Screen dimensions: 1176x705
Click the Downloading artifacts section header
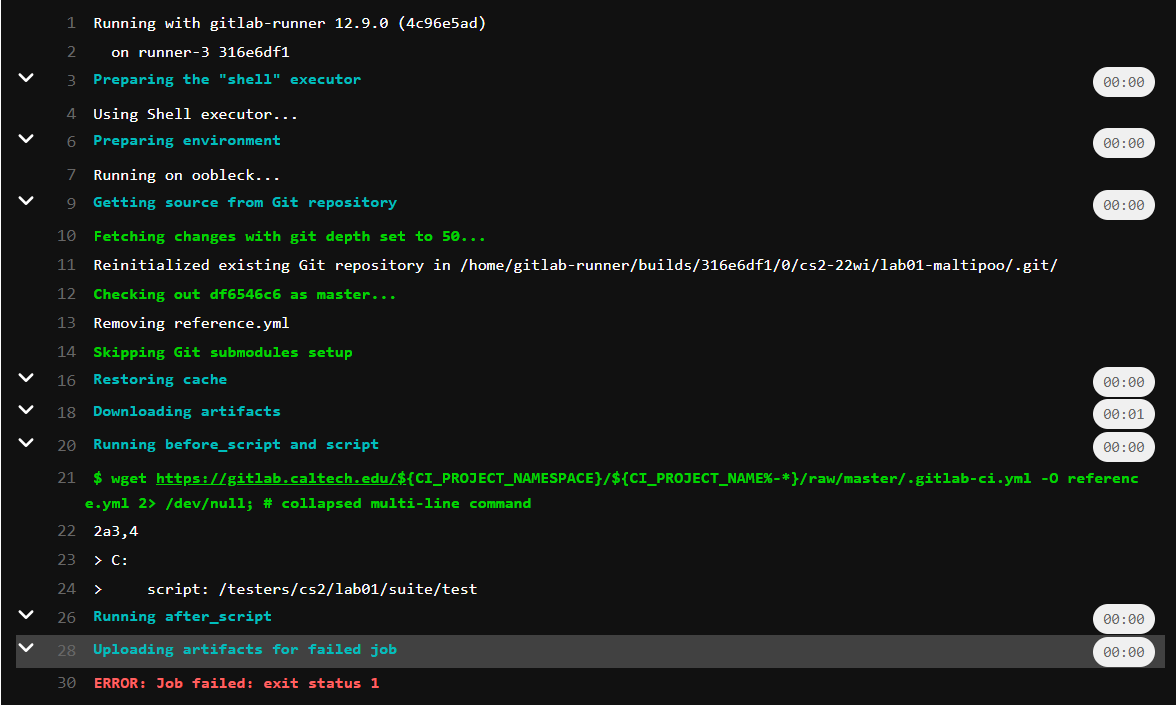coord(186,411)
